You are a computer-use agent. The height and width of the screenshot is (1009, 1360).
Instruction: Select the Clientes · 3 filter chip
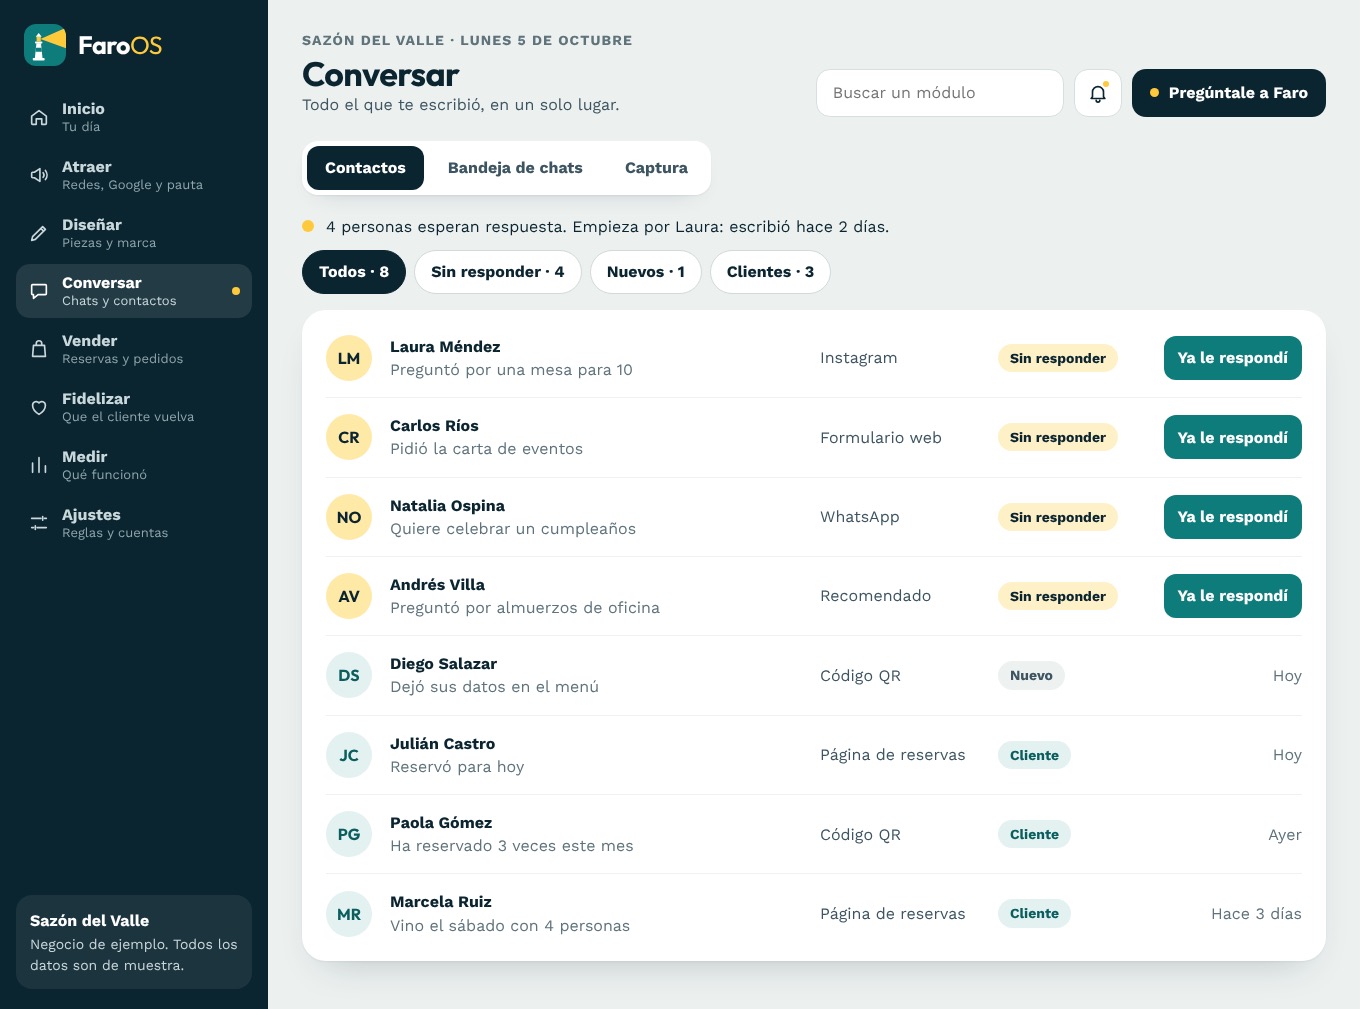click(x=770, y=272)
